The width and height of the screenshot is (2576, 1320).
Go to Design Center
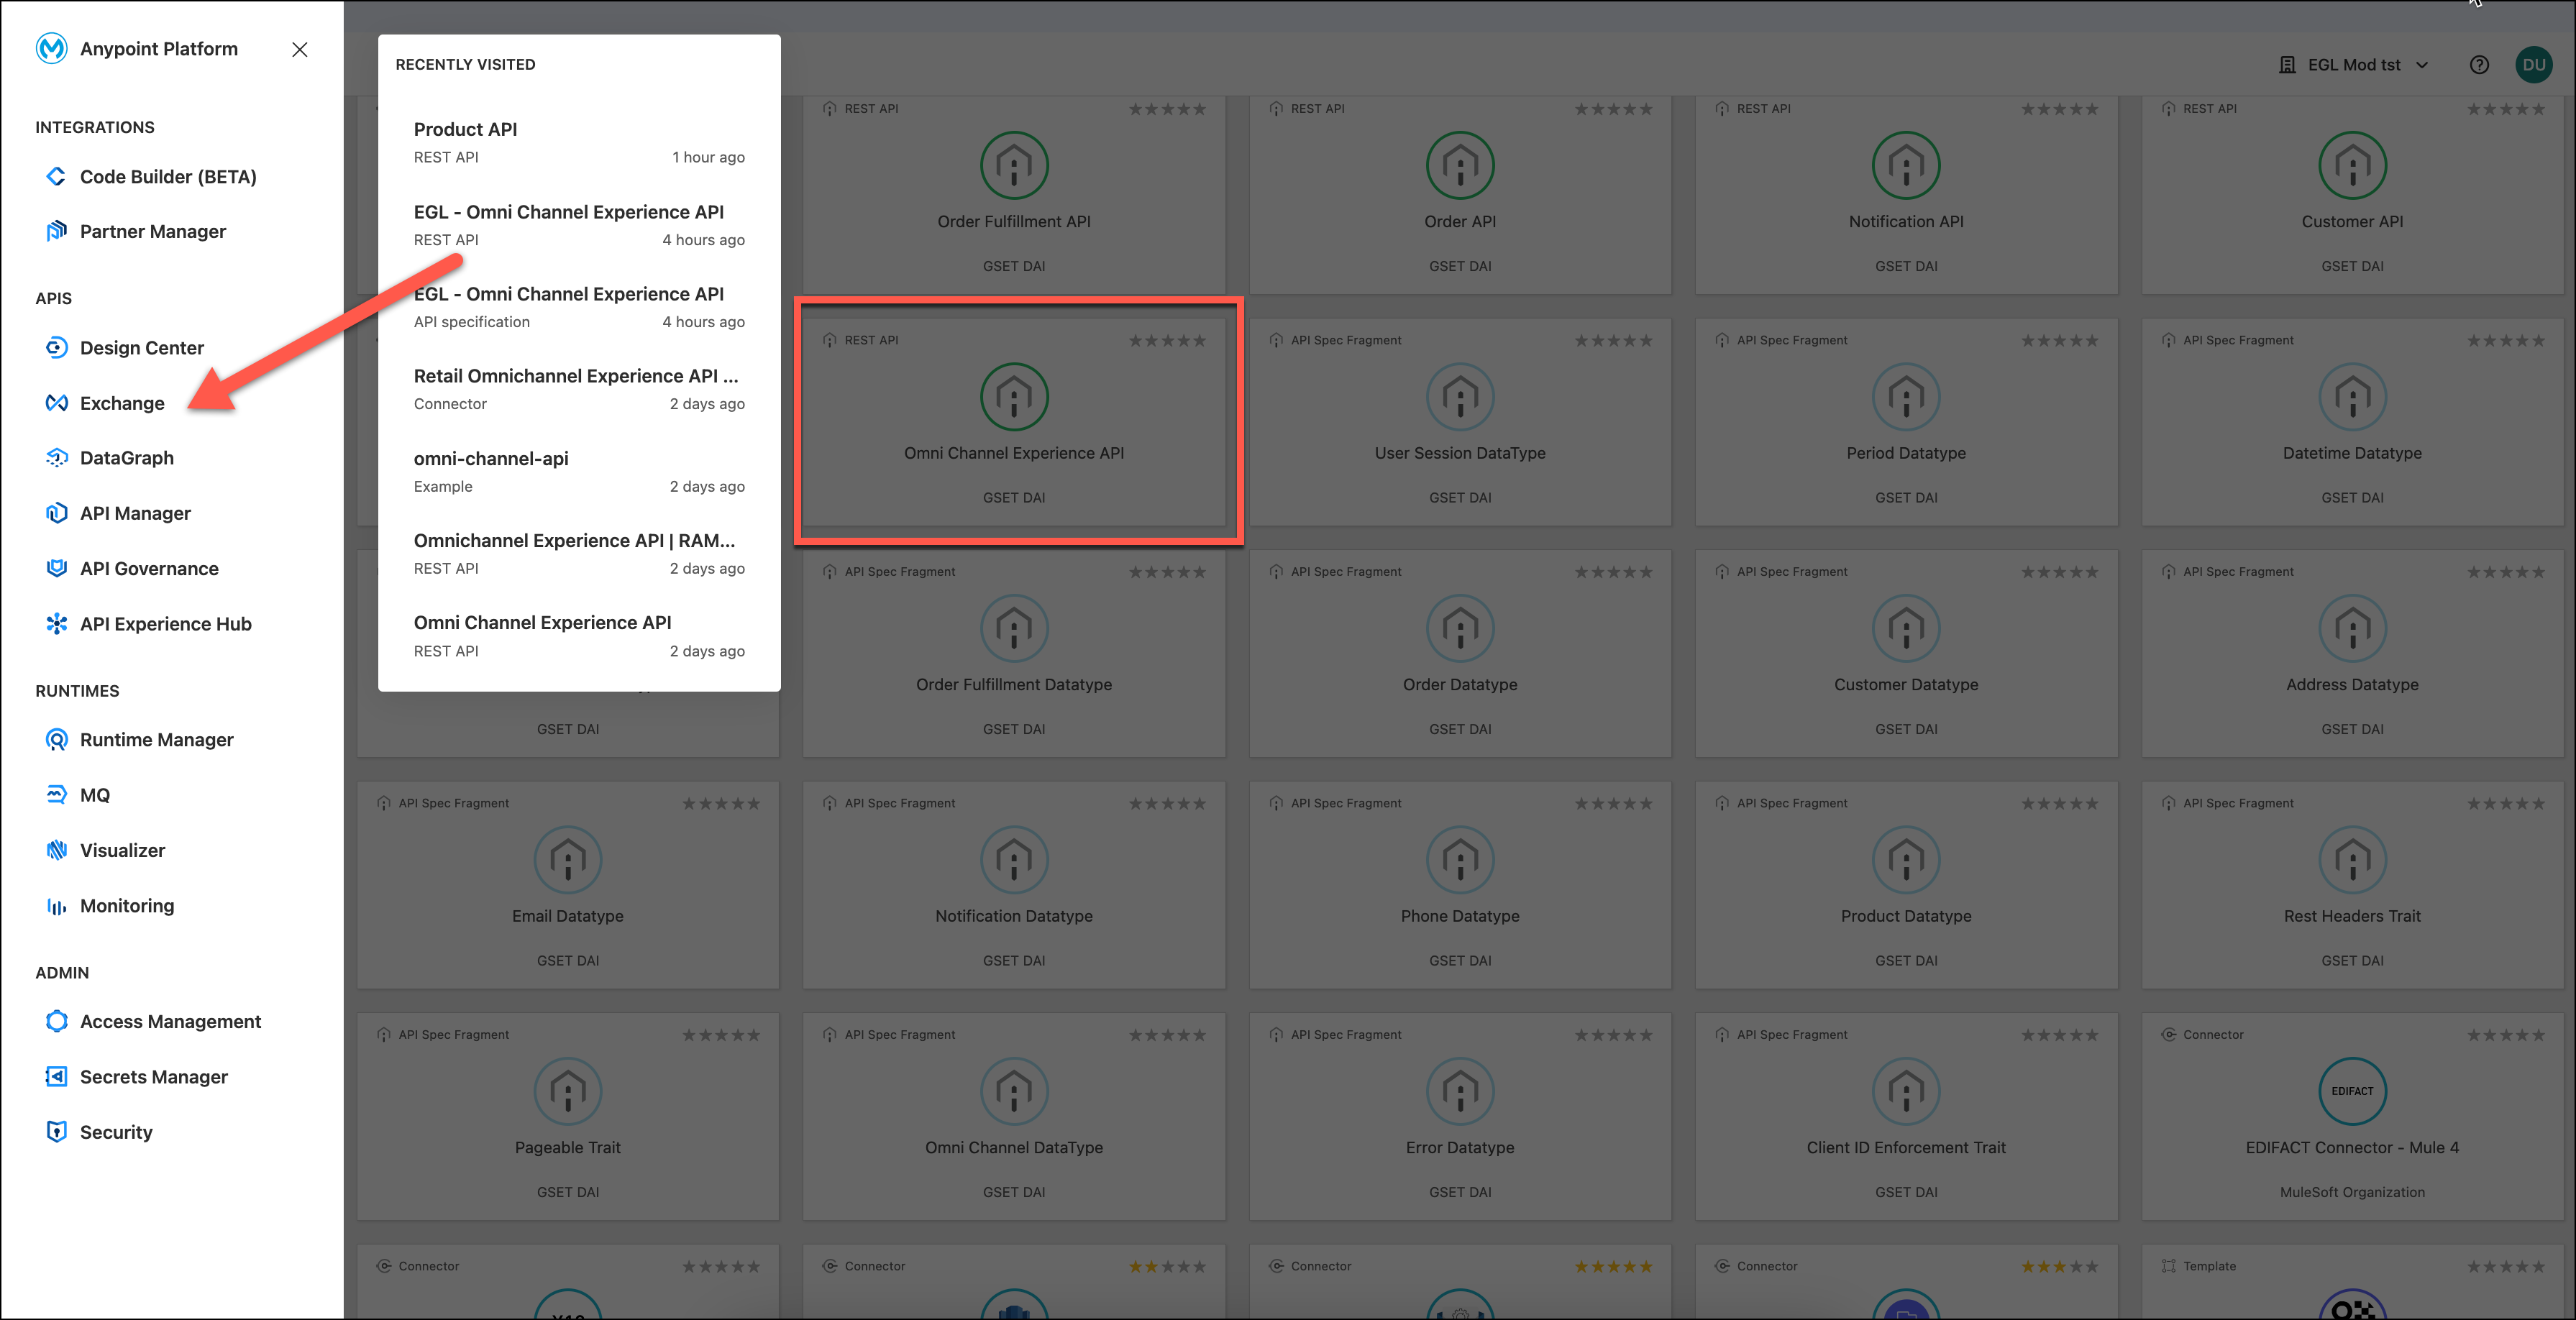[x=142, y=347]
